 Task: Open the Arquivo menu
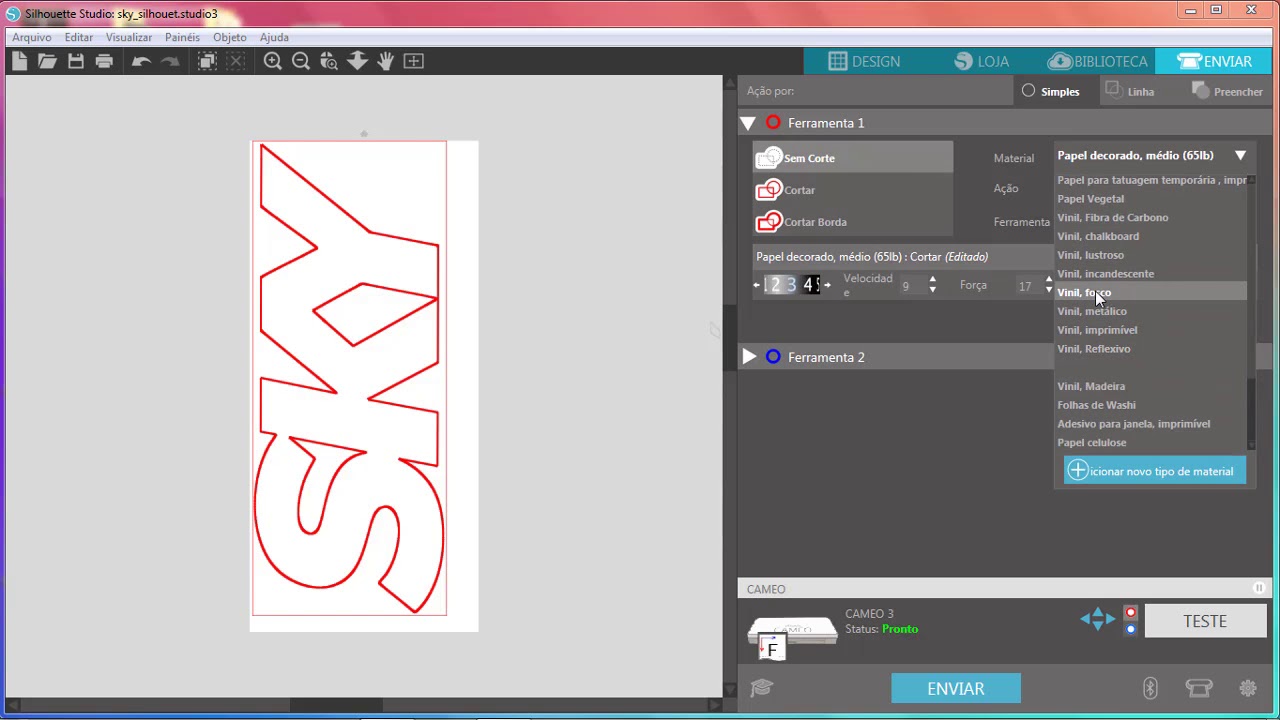[x=32, y=37]
